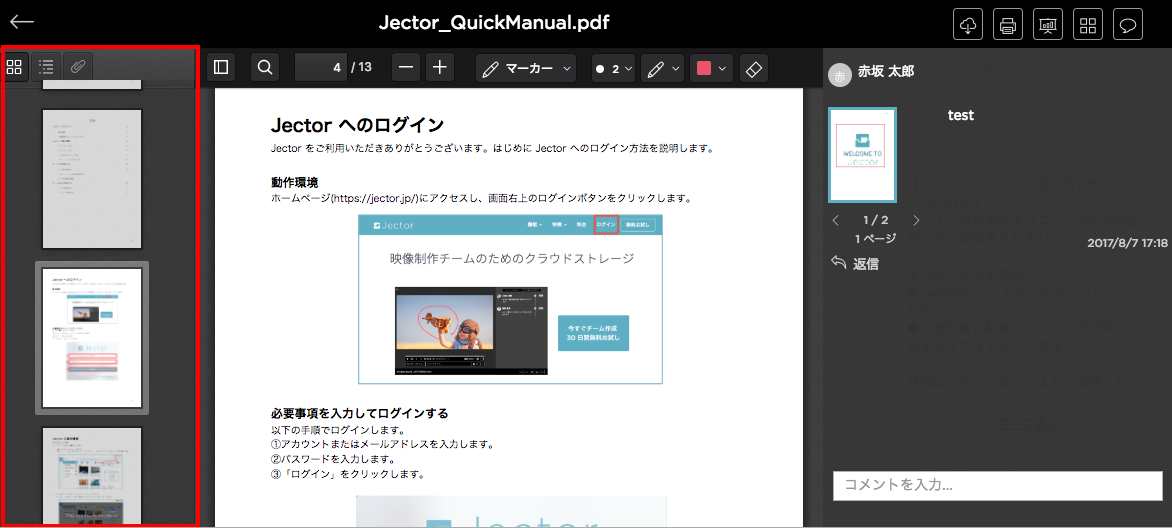Open presentation mode icon

point(1048,25)
